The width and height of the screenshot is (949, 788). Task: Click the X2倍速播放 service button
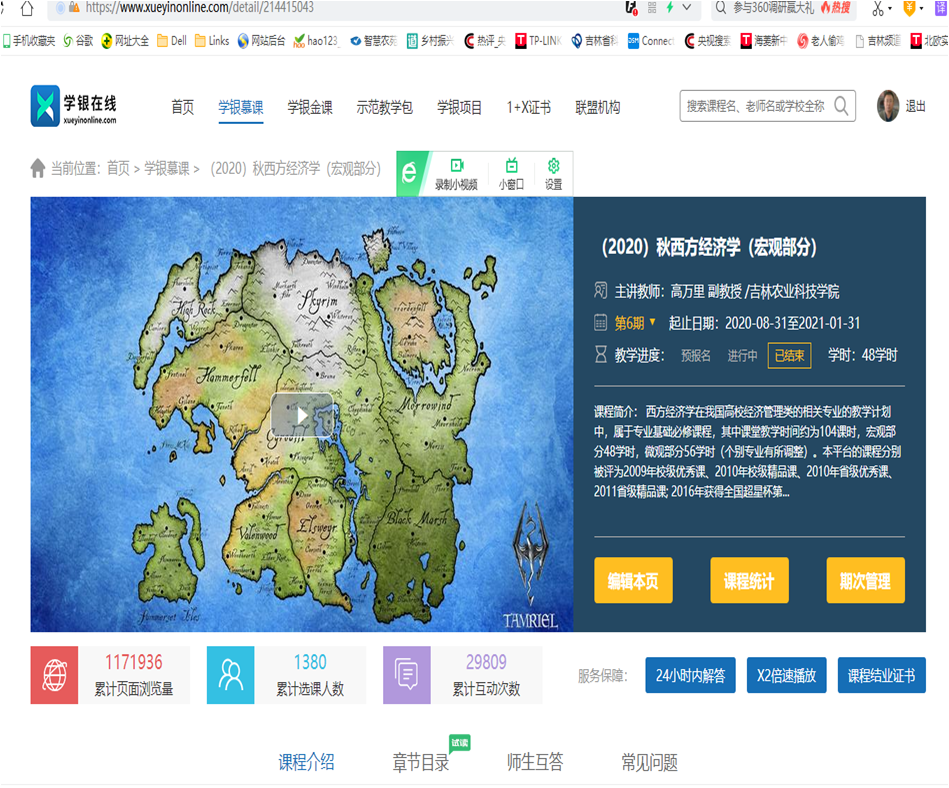[787, 675]
